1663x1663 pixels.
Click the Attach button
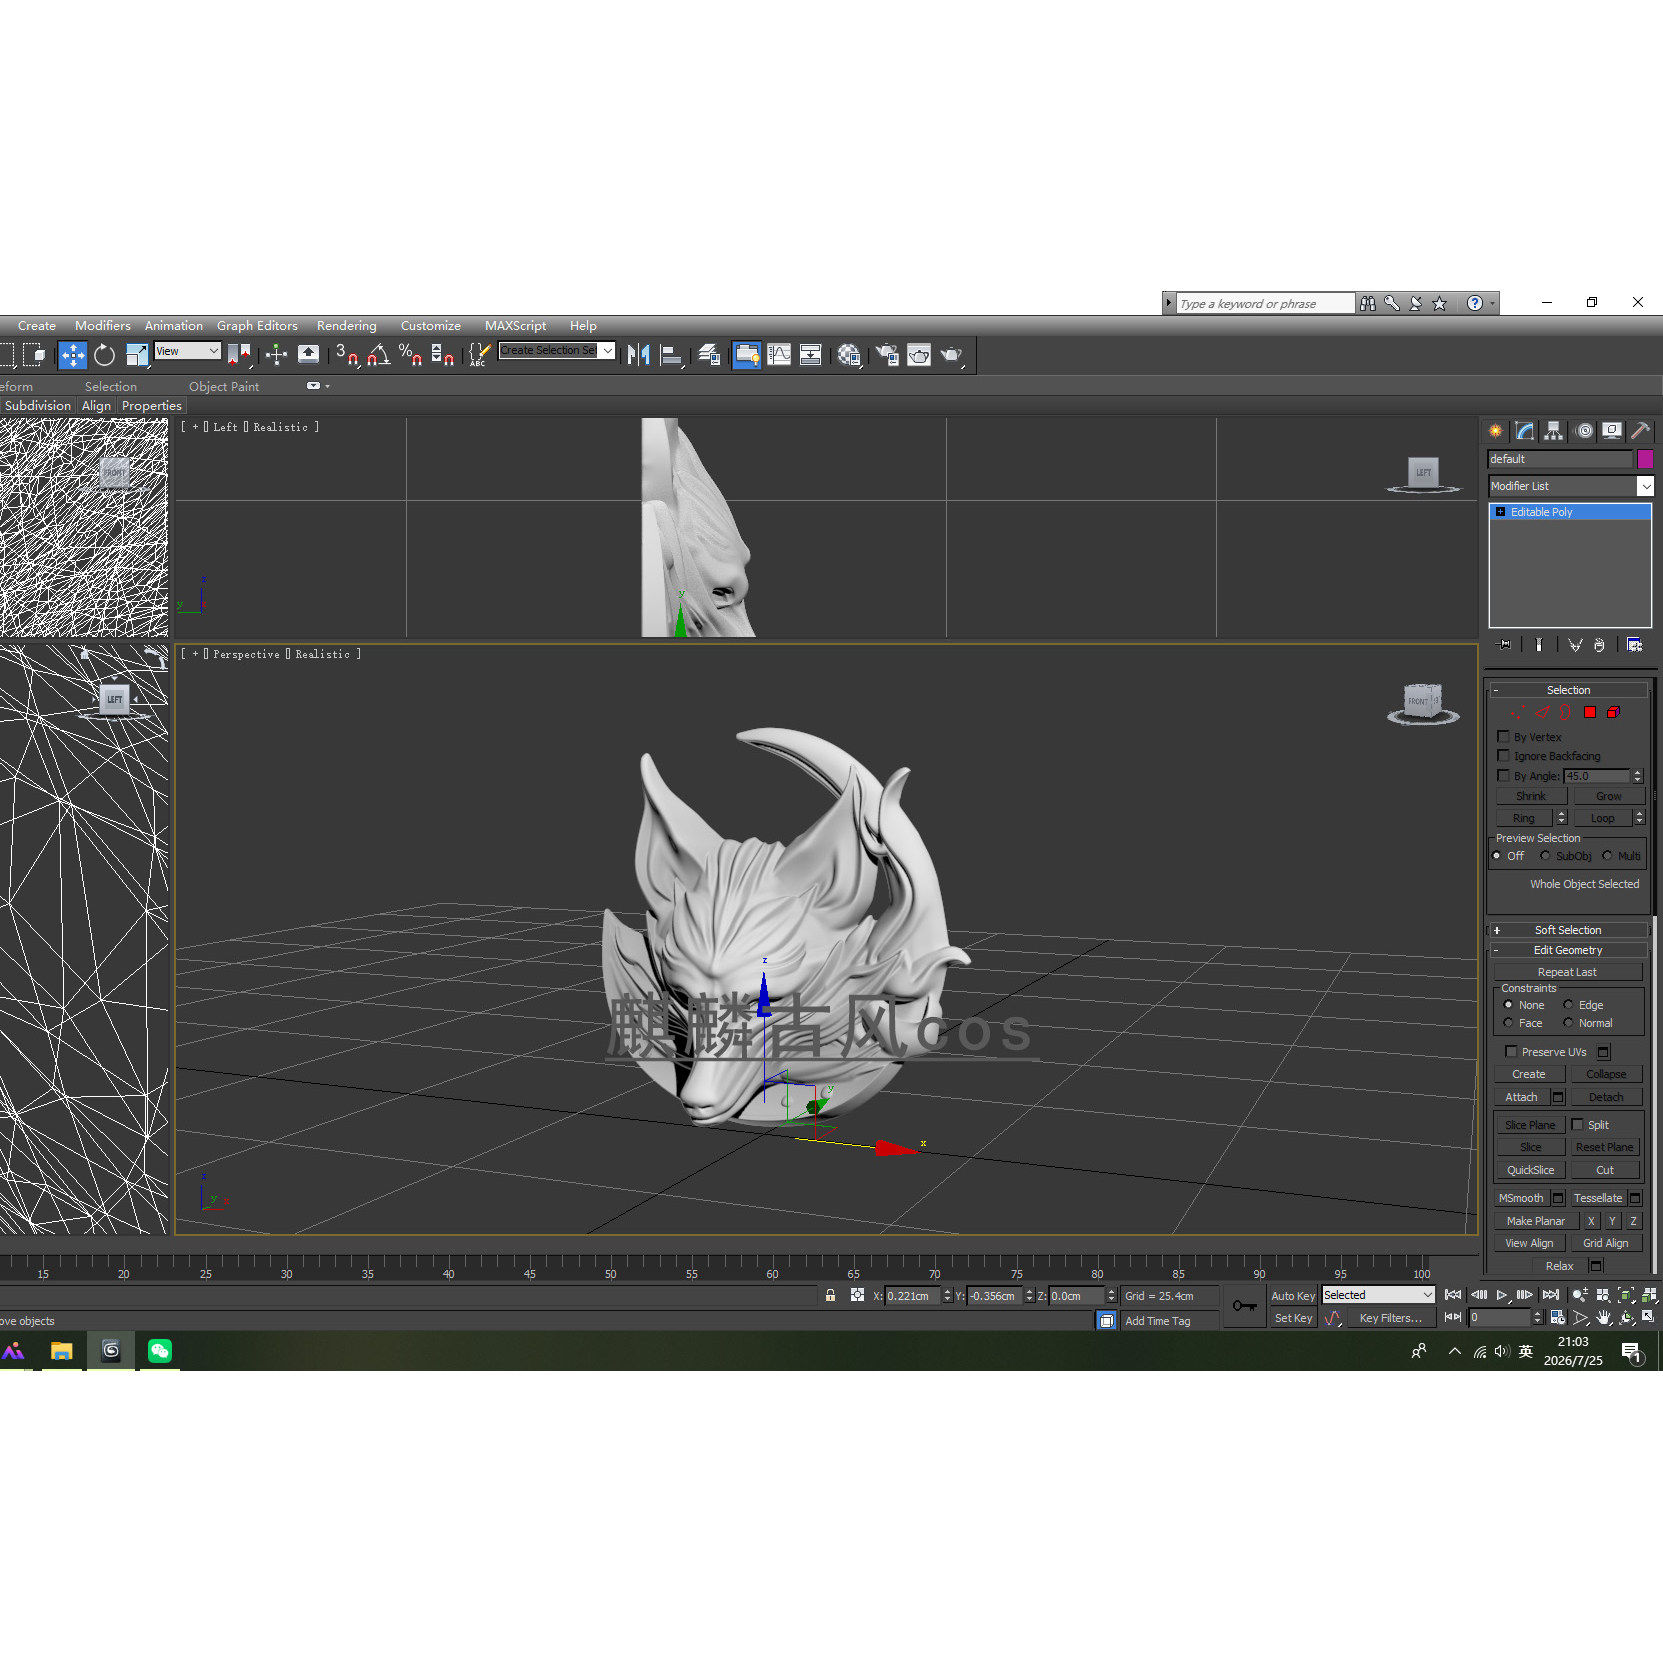[1521, 1097]
